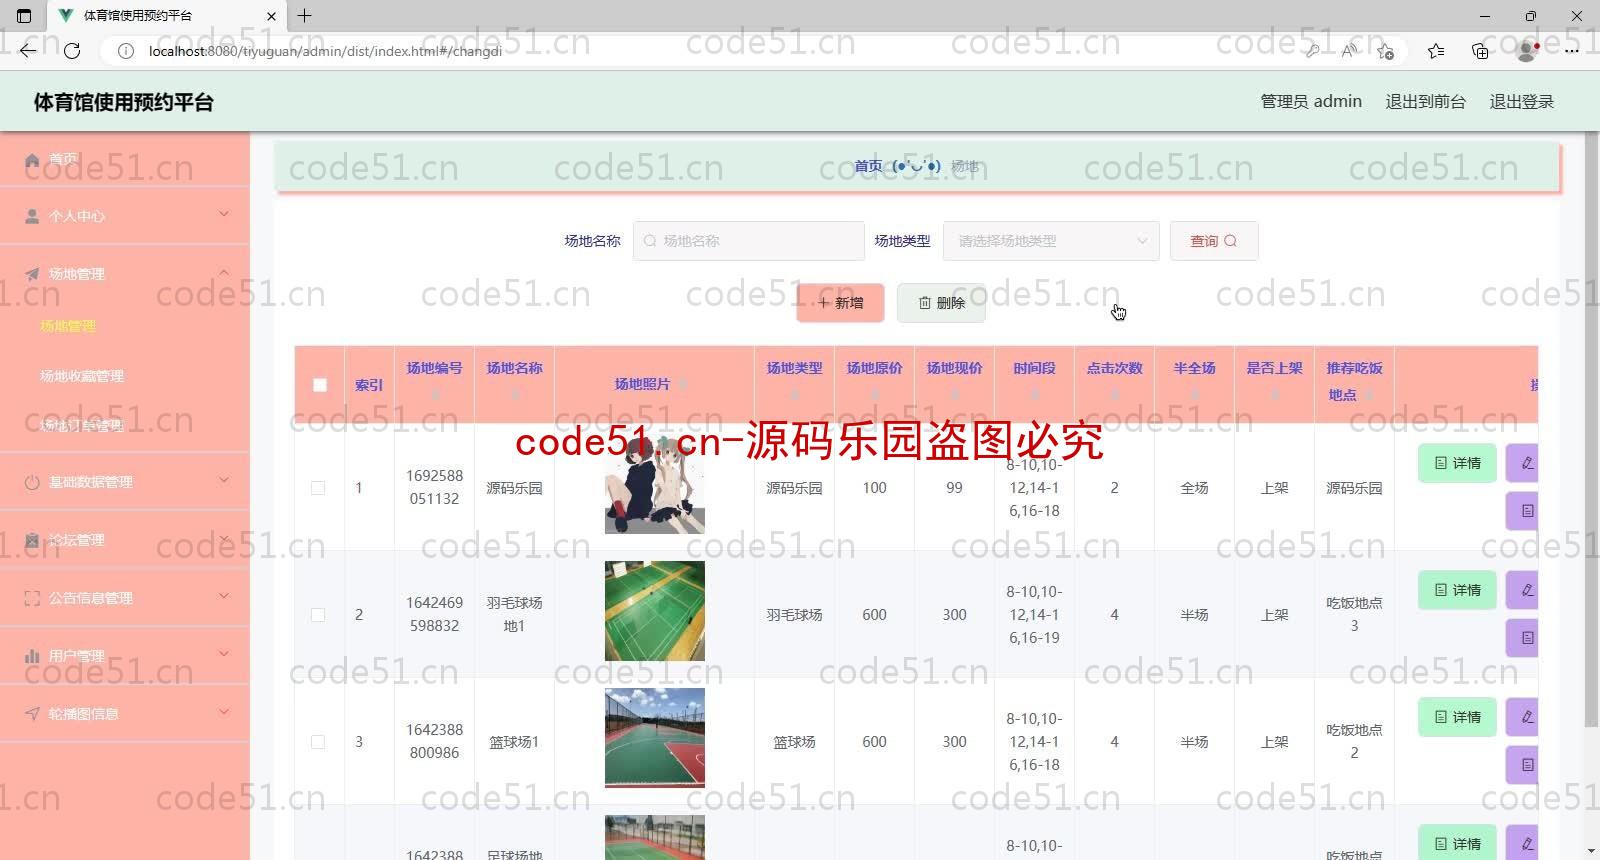Click the 新增 add button
Viewport: 1600px width, 860px height.
[x=840, y=303]
